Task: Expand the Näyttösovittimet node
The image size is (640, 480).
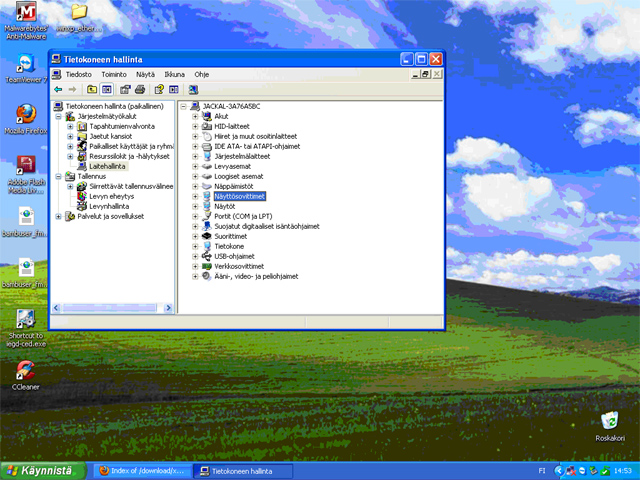Action: 195,196
